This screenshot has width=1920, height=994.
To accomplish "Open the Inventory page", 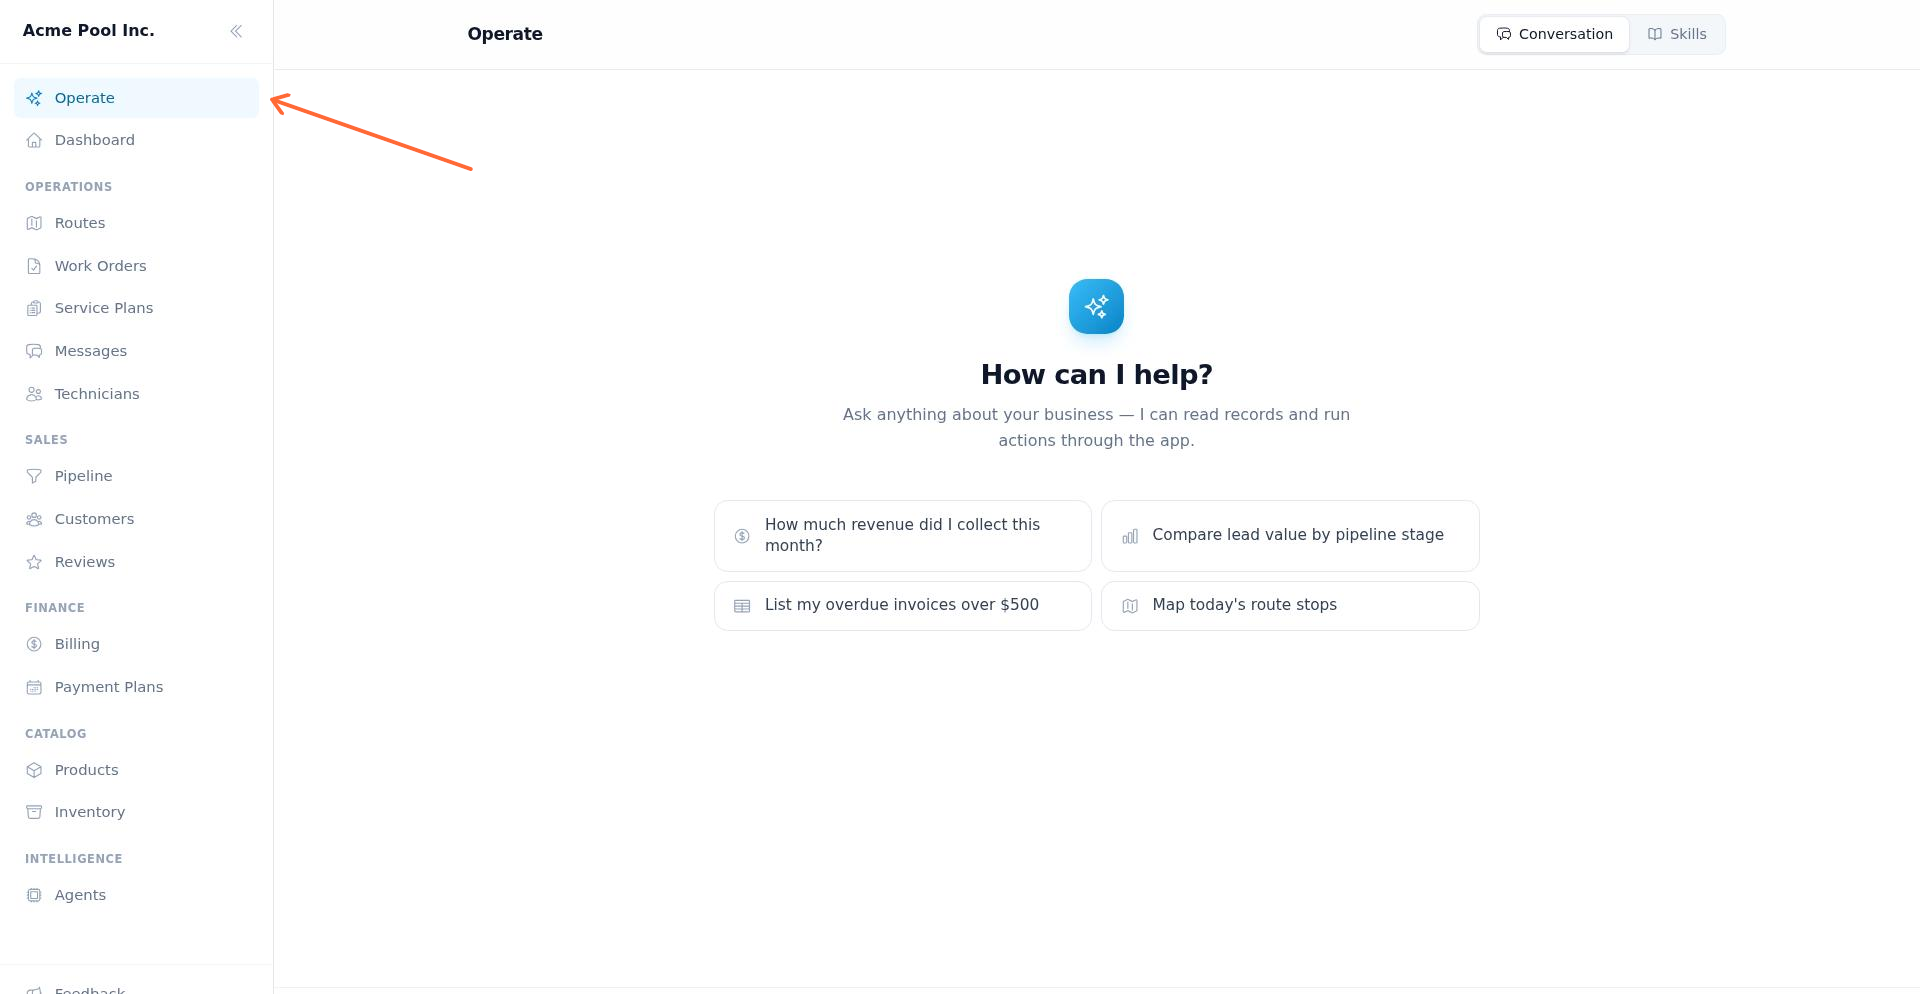I will tap(136, 812).
